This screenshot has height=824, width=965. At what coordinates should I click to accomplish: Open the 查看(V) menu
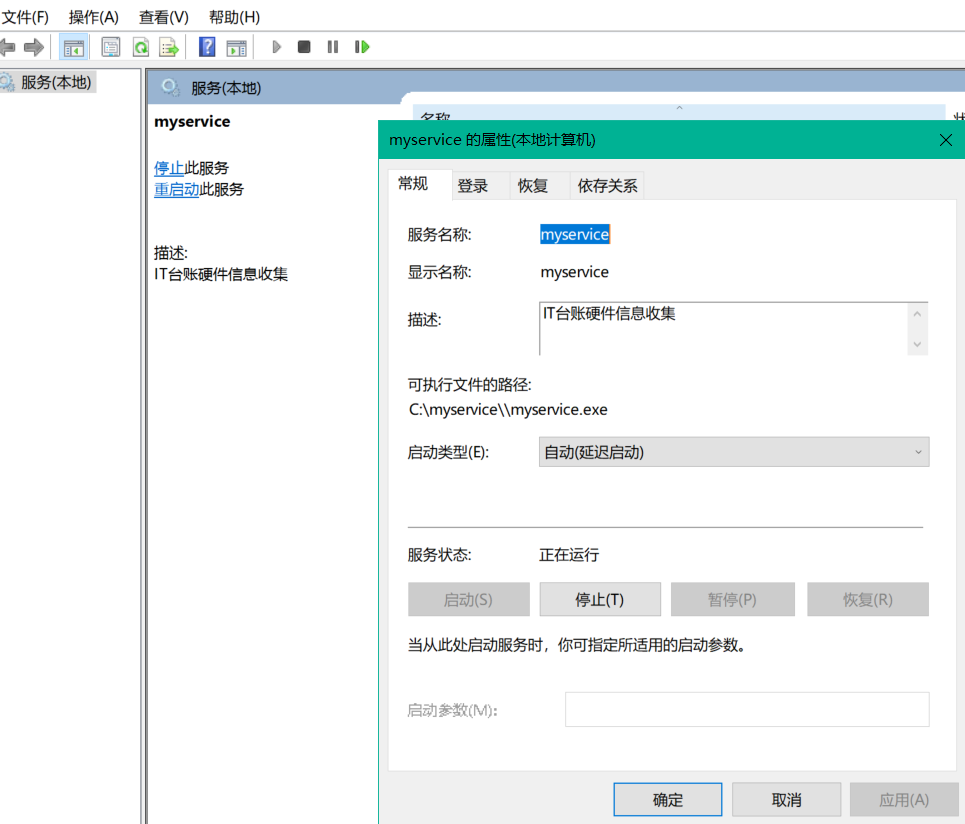point(163,17)
